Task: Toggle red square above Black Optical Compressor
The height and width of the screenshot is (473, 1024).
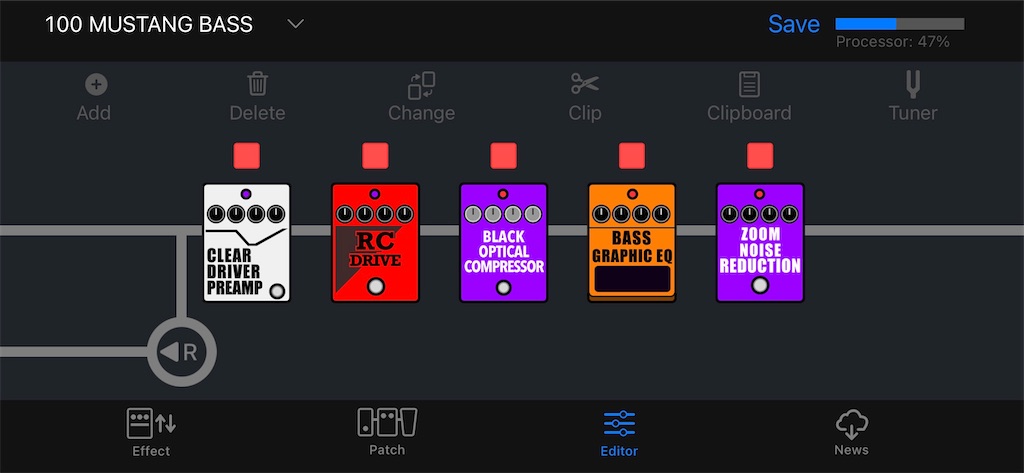Action: click(x=504, y=156)
